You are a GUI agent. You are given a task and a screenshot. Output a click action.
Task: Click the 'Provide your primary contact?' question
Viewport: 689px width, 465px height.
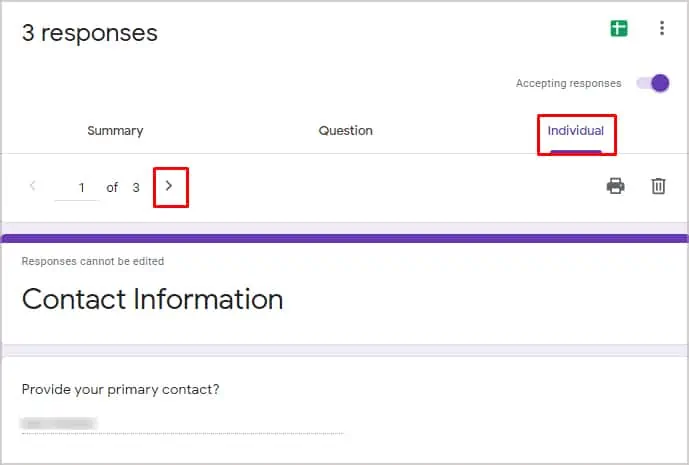point(120,389)
